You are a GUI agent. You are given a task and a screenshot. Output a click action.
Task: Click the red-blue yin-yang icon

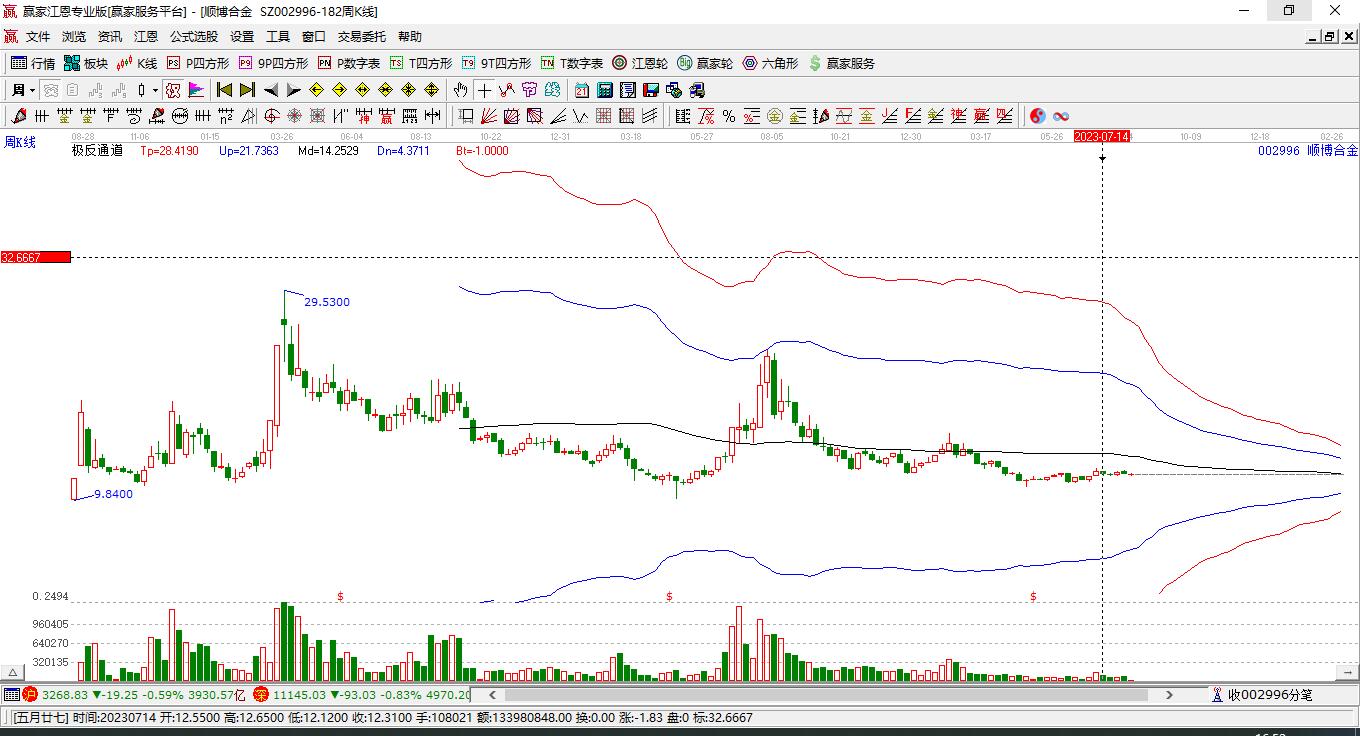click(1038, 116)
